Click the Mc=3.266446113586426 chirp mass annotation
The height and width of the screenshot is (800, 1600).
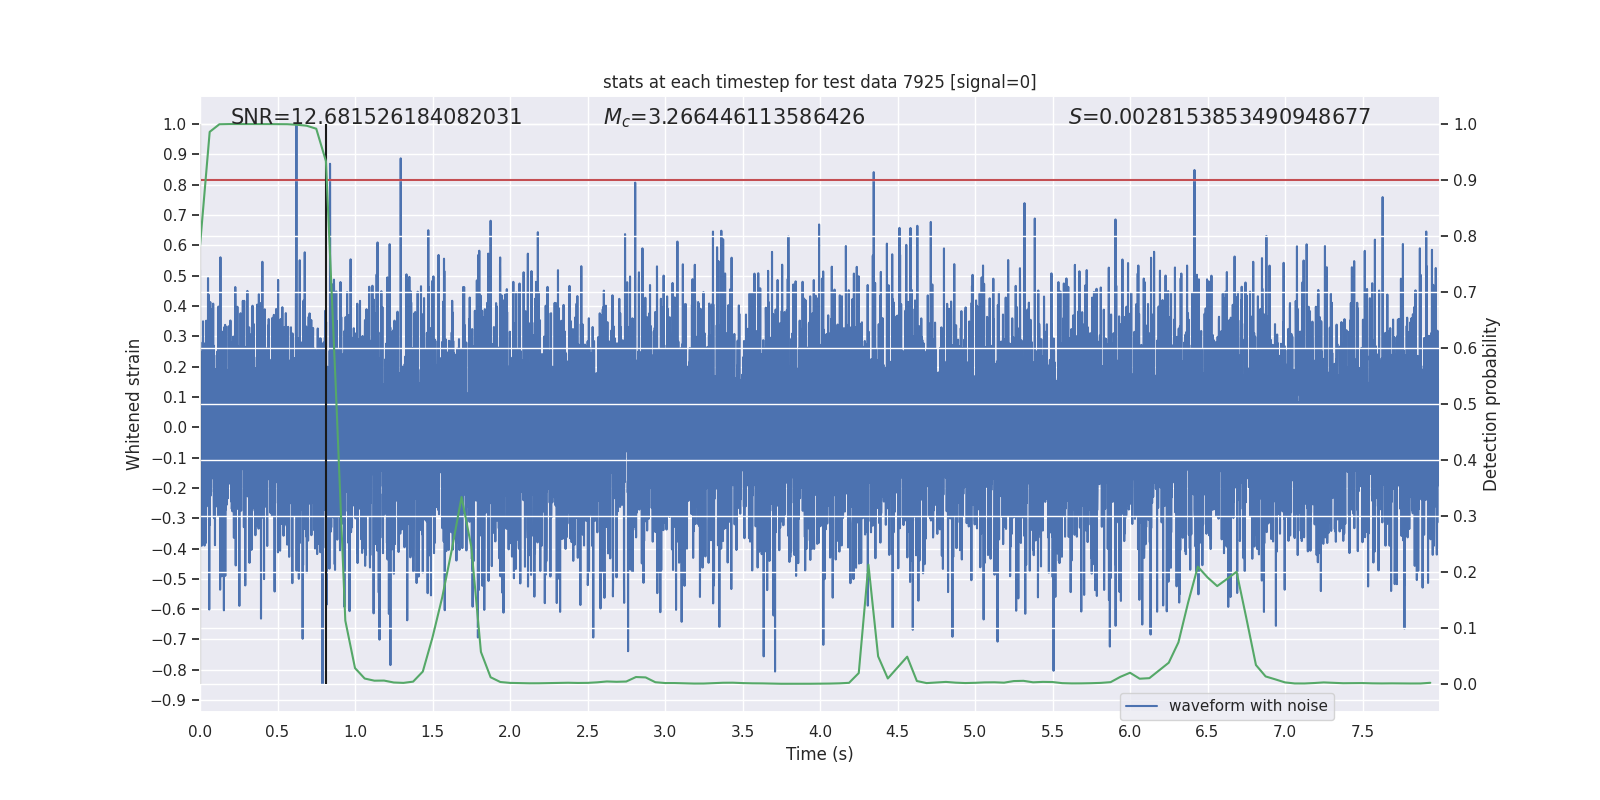[x=734, y=117]
